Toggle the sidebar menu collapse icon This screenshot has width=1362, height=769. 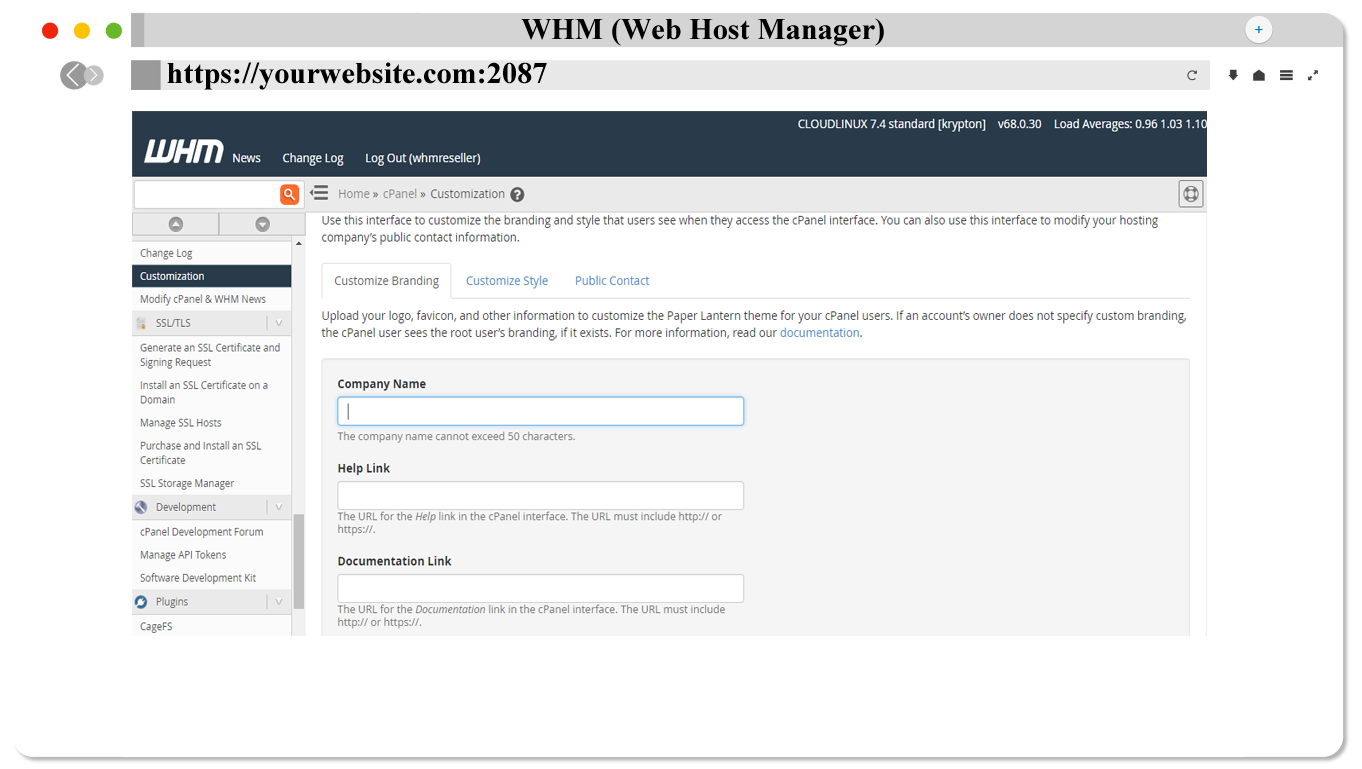coord(319,193)
